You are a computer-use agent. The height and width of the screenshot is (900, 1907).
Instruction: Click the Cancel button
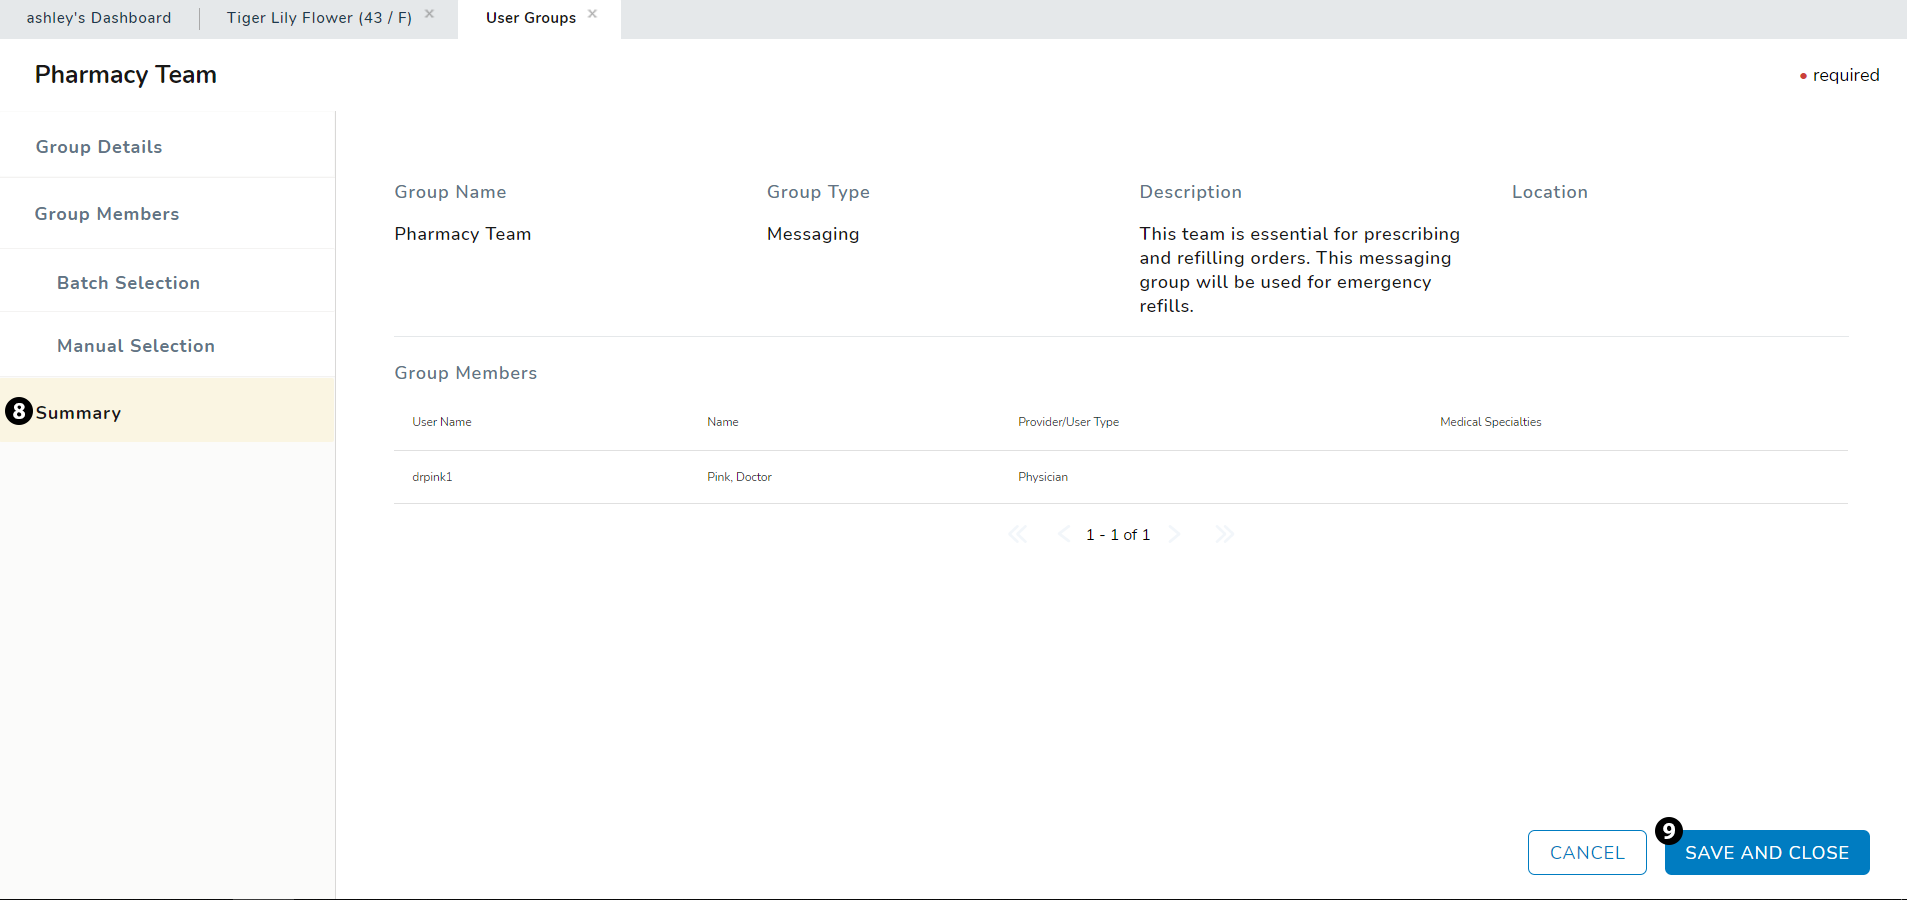[1586, 853]
